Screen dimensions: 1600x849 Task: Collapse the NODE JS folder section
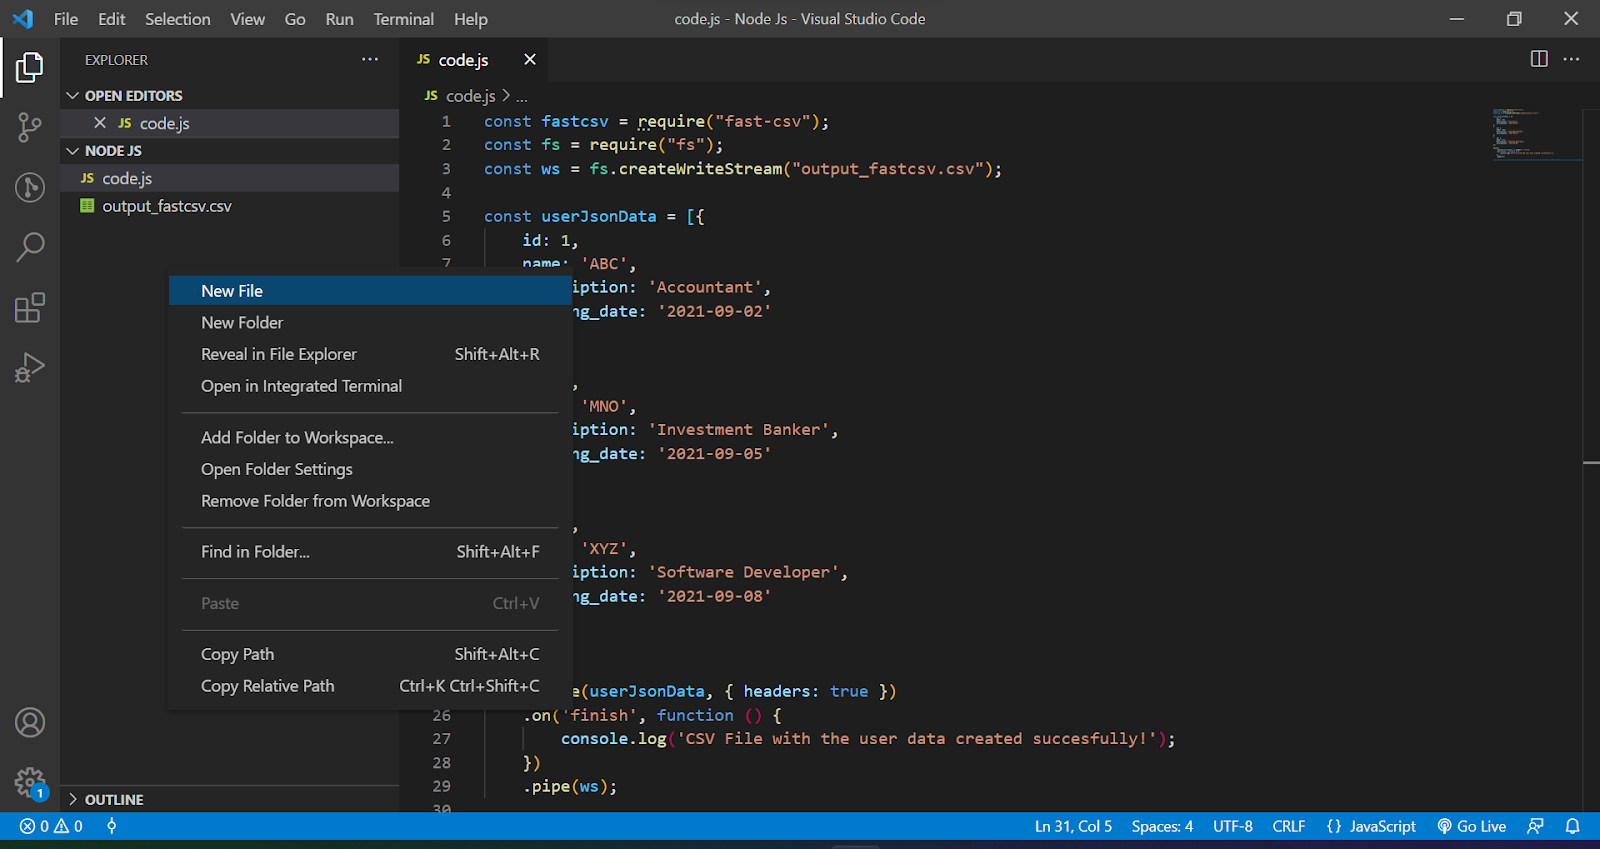[x=229, y=150]
